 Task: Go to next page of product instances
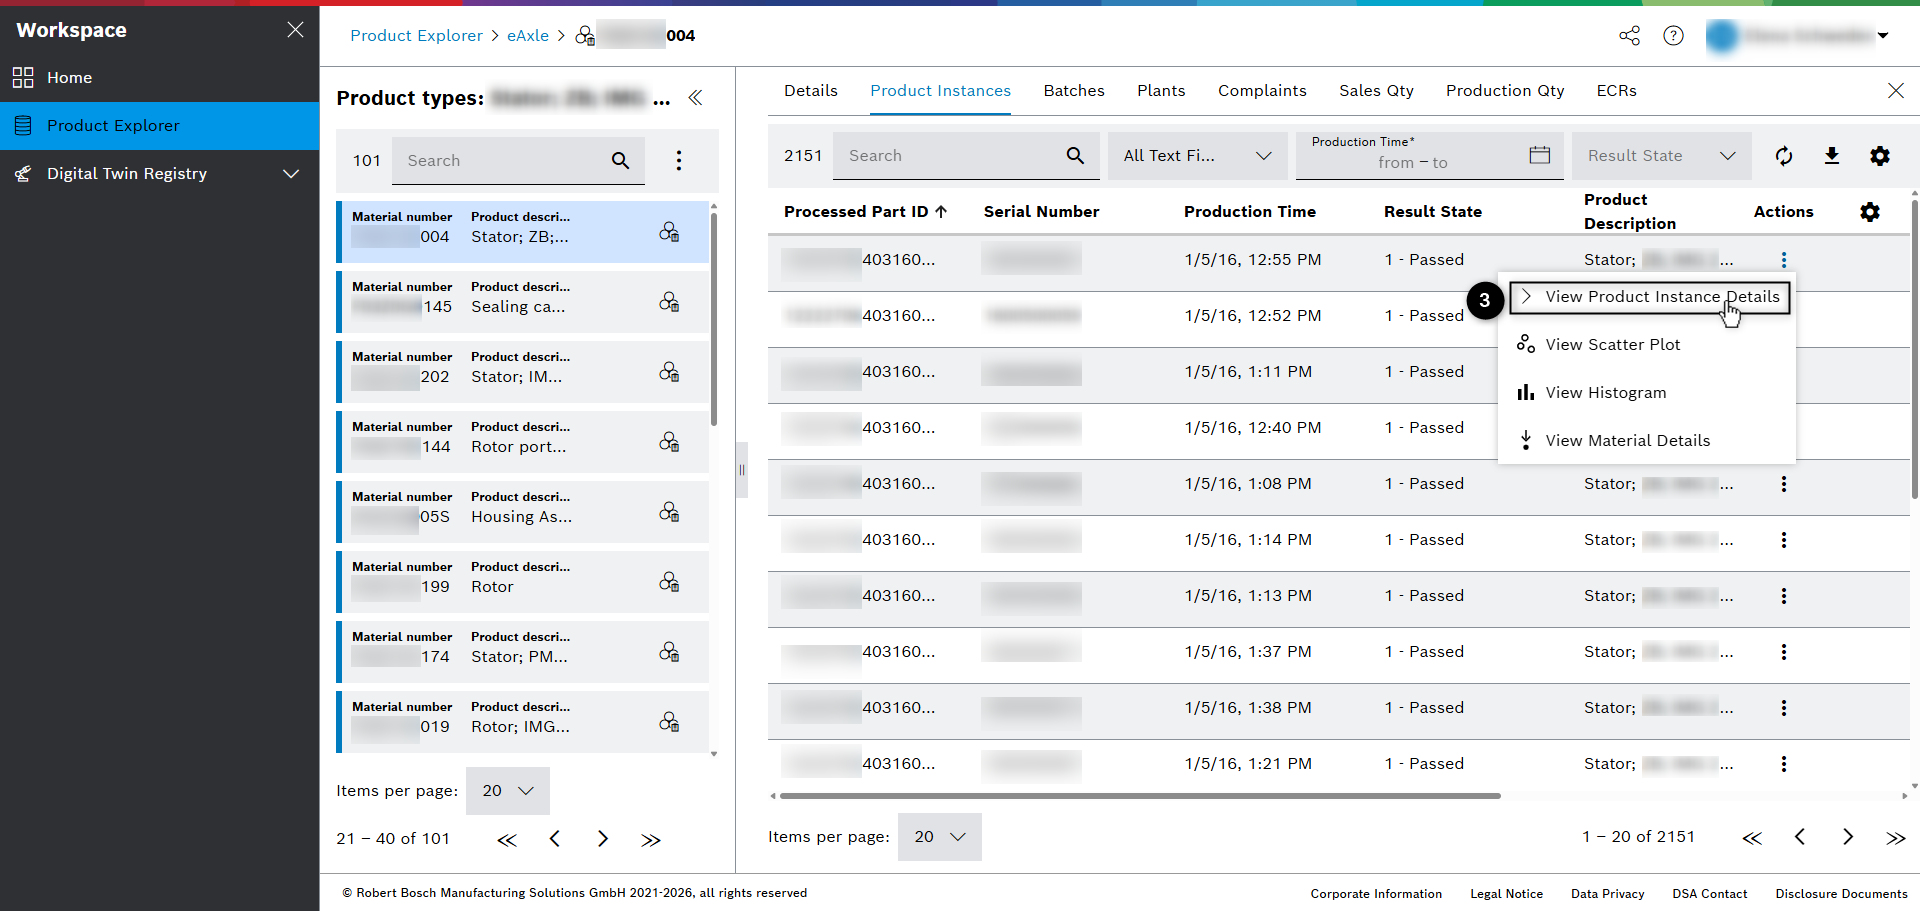pyautogui.click(x=1848, y=837)
